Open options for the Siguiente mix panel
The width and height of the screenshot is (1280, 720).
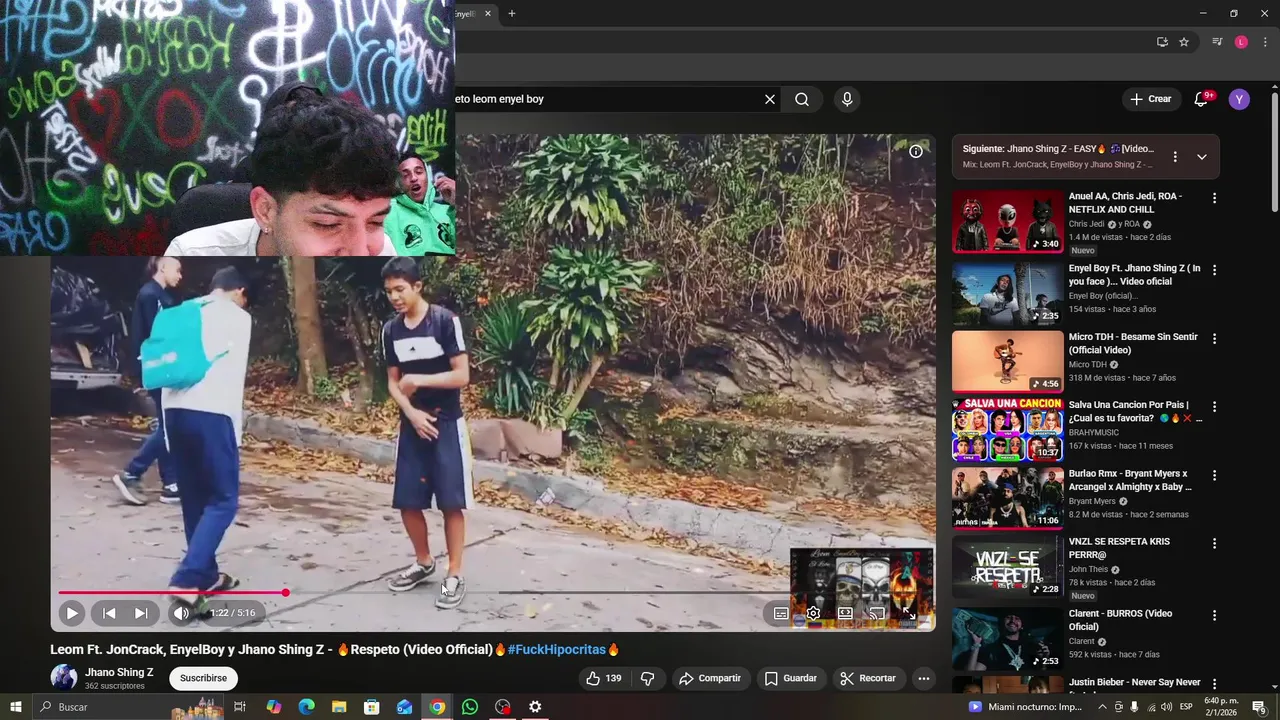(1175, 156)
